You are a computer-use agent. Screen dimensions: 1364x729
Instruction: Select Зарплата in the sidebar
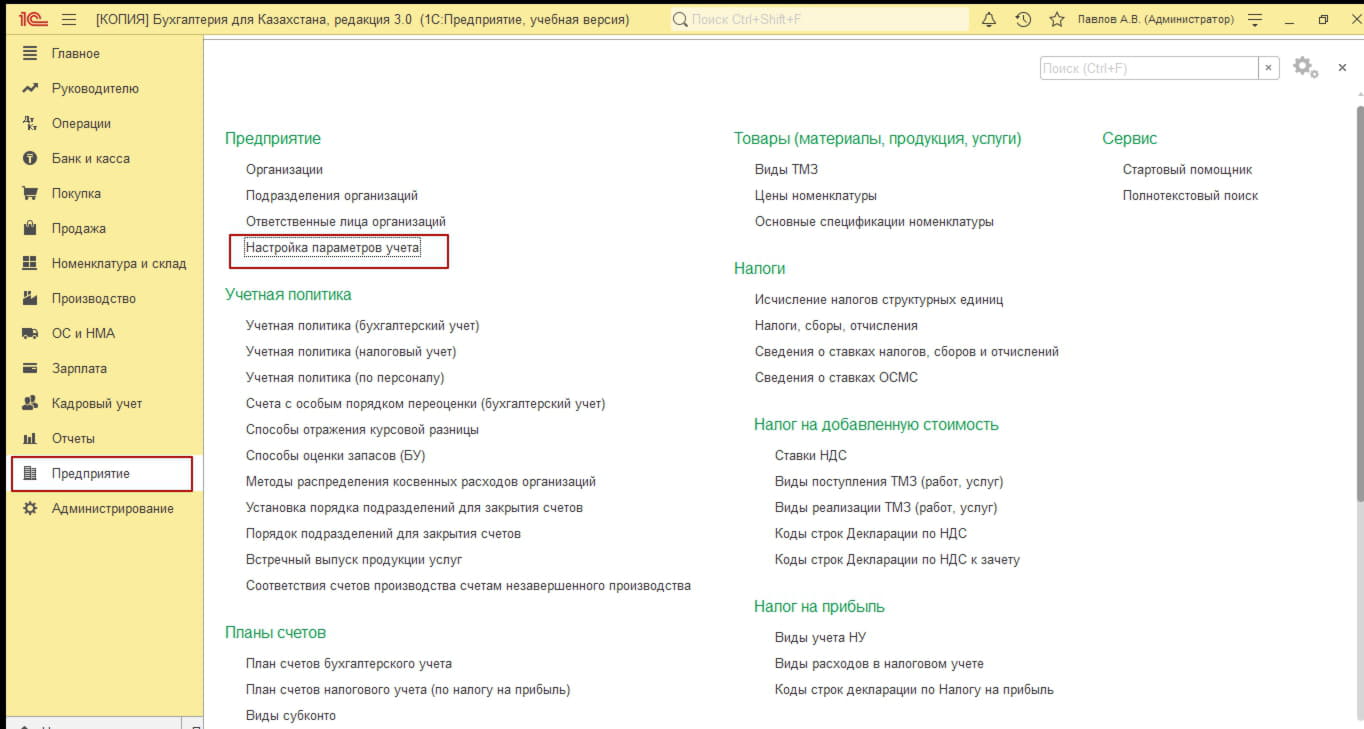click(79, 368)
